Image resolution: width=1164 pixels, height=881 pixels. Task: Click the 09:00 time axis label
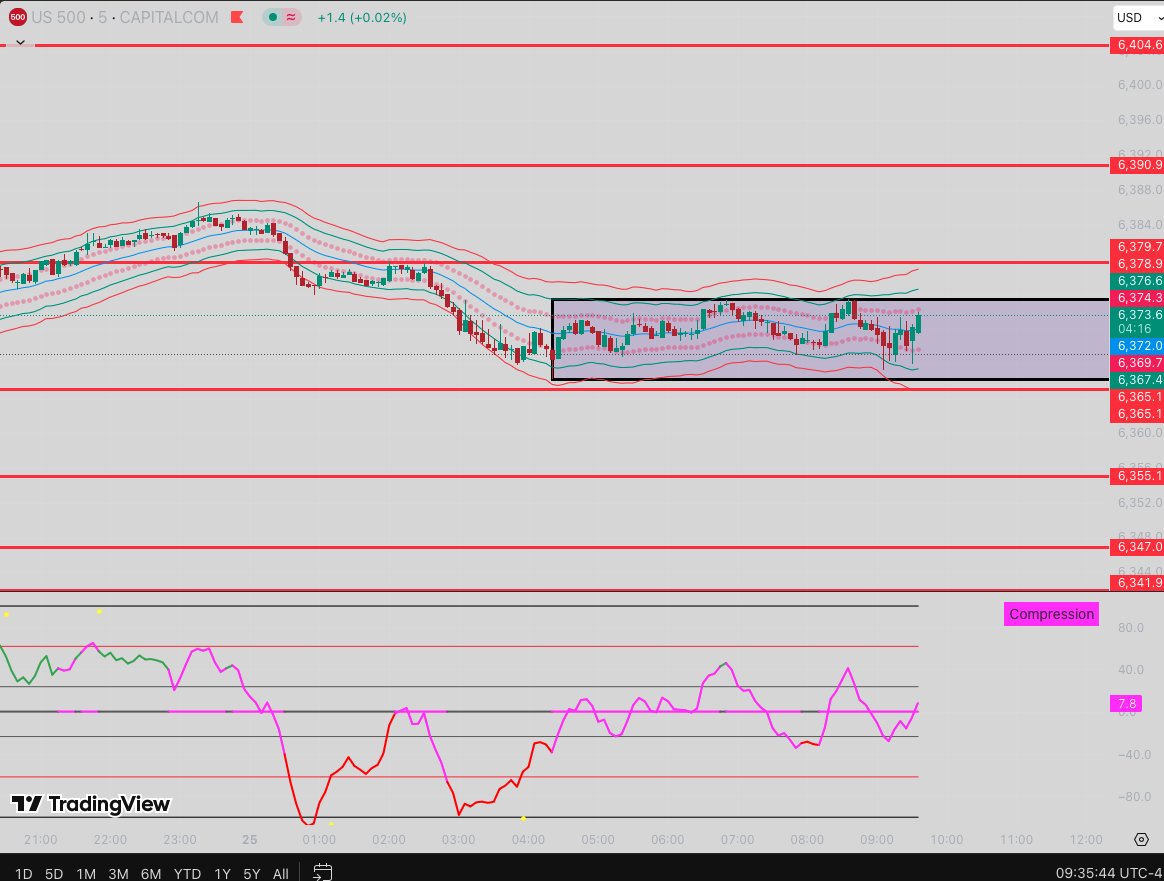877,839
